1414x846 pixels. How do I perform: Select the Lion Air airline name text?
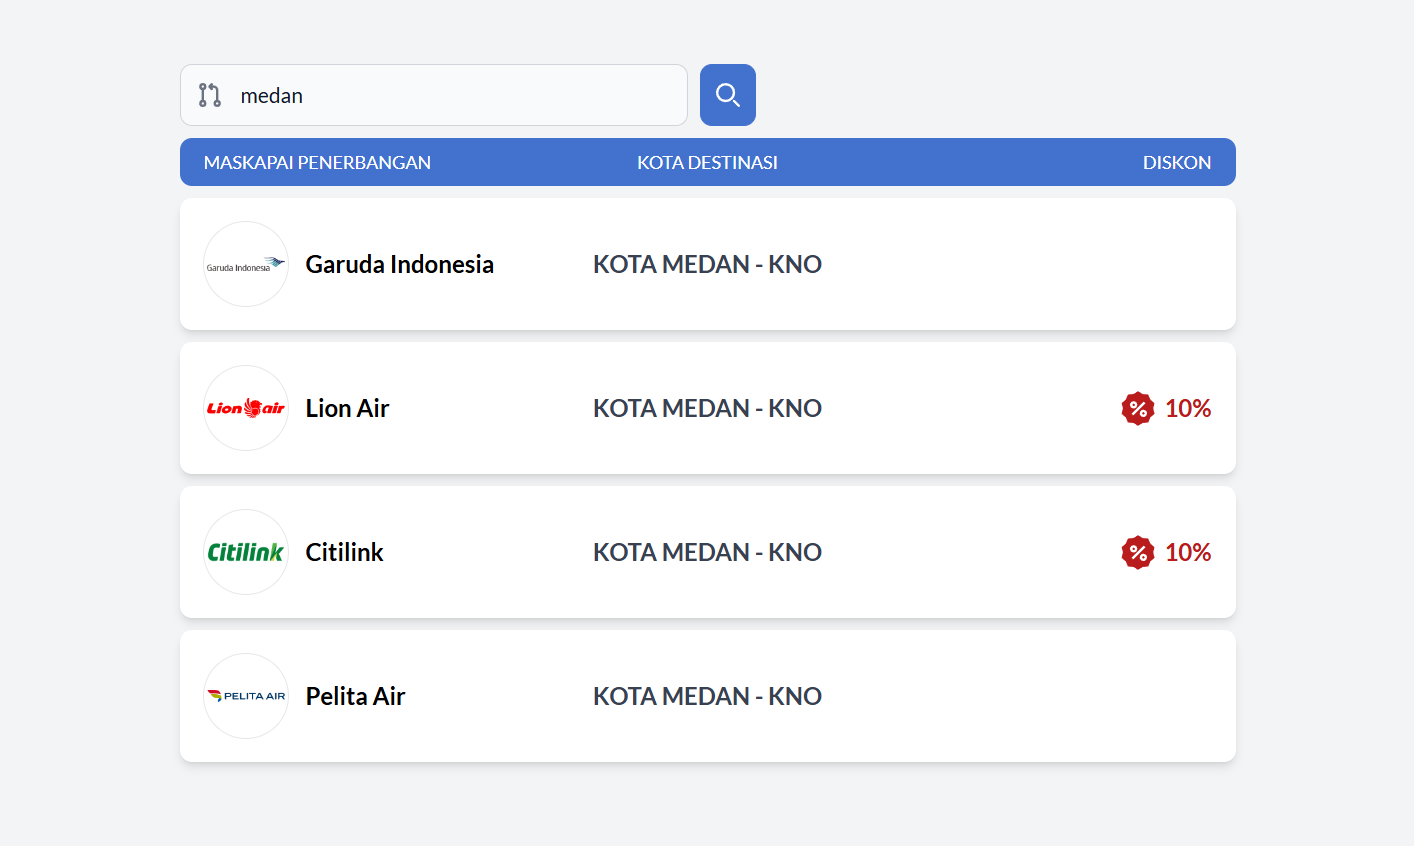pyautogui.click(x=347, y=408)
